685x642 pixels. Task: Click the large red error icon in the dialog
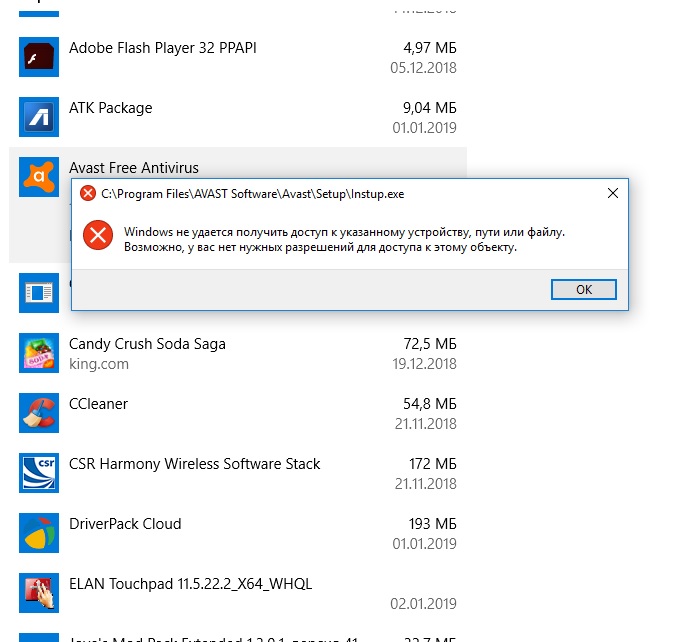[x=98, y=235]
